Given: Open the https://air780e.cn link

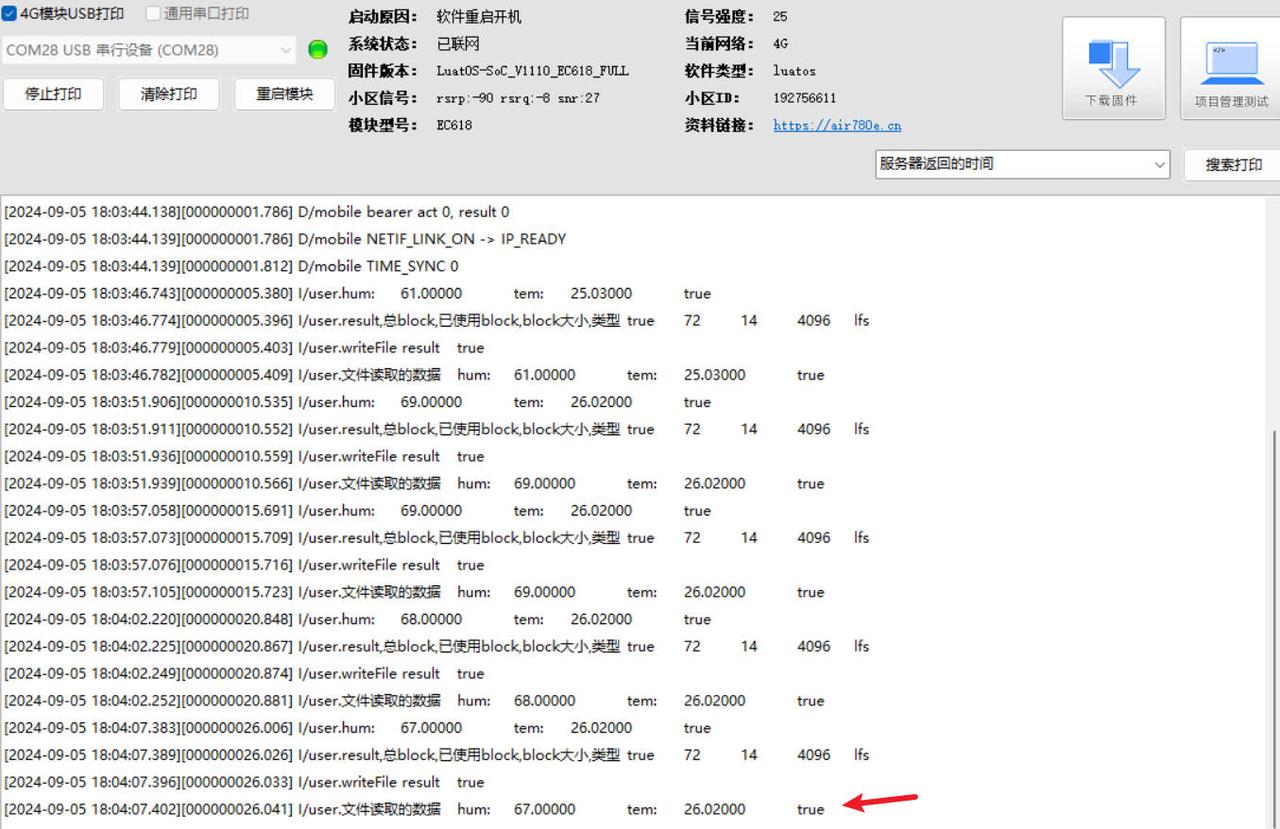Looking at the screenshot, I should pos(837,125).
